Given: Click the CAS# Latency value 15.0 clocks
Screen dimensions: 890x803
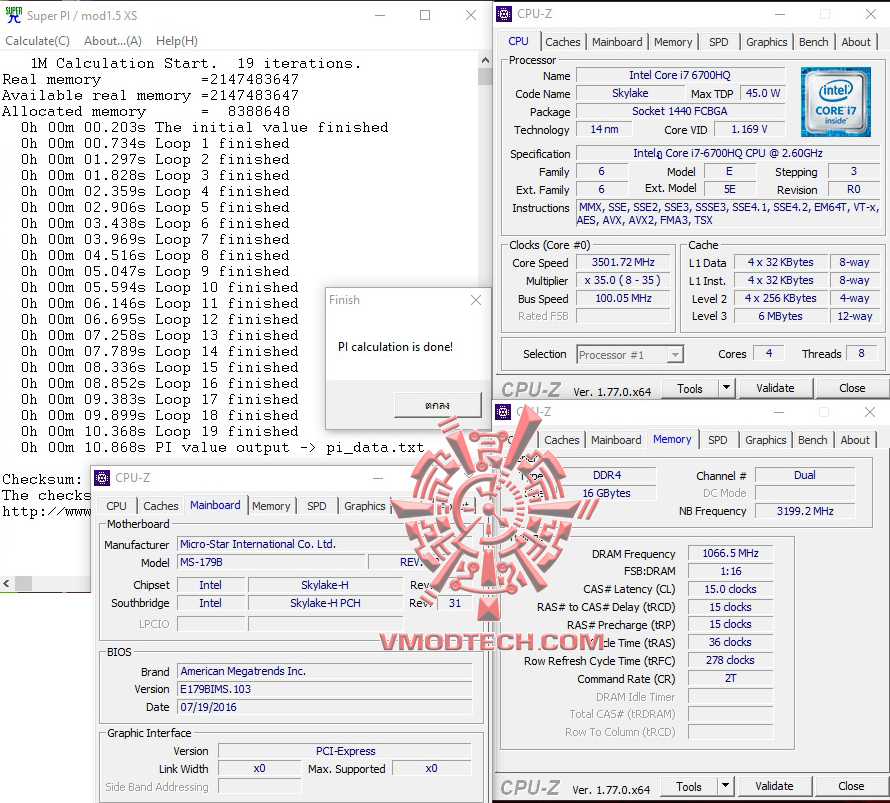Looking at the screenshot, I should click(x=730, y=589).
